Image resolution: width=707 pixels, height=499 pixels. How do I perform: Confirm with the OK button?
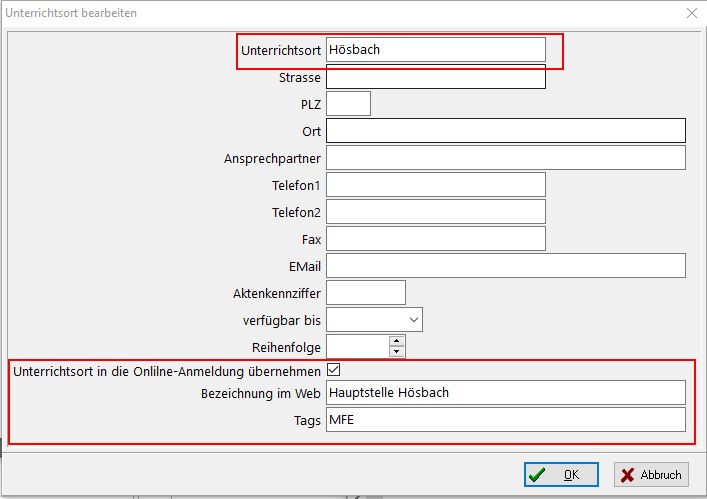point(561,474)
